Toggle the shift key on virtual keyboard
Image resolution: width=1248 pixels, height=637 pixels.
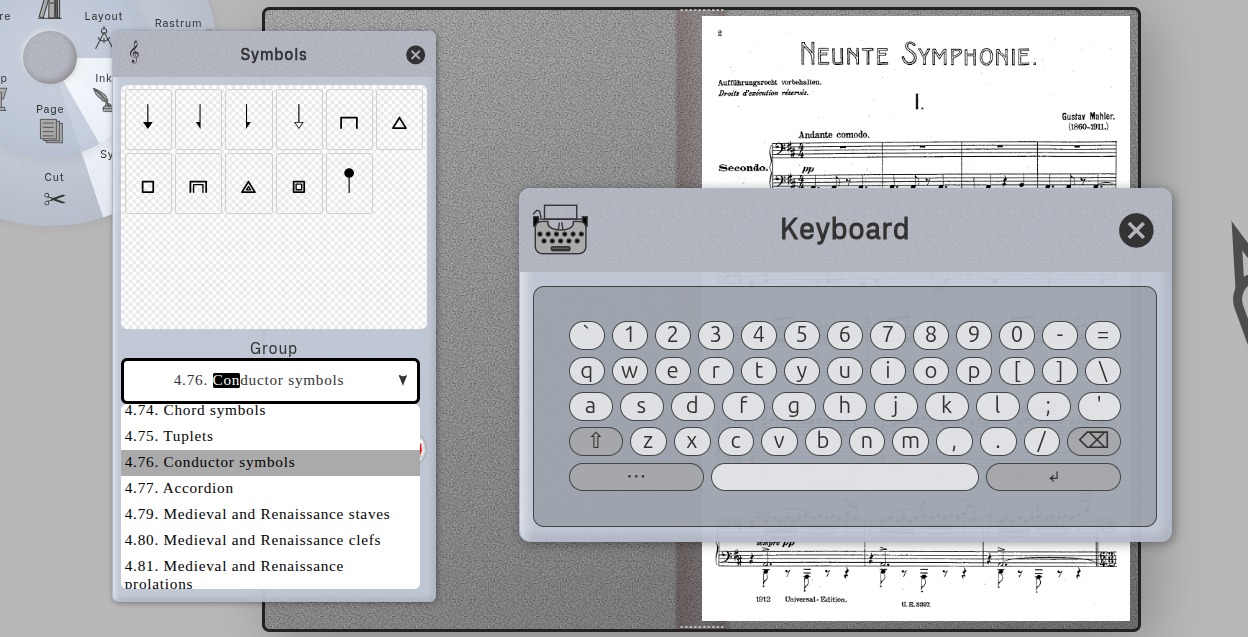click(596, 441)
